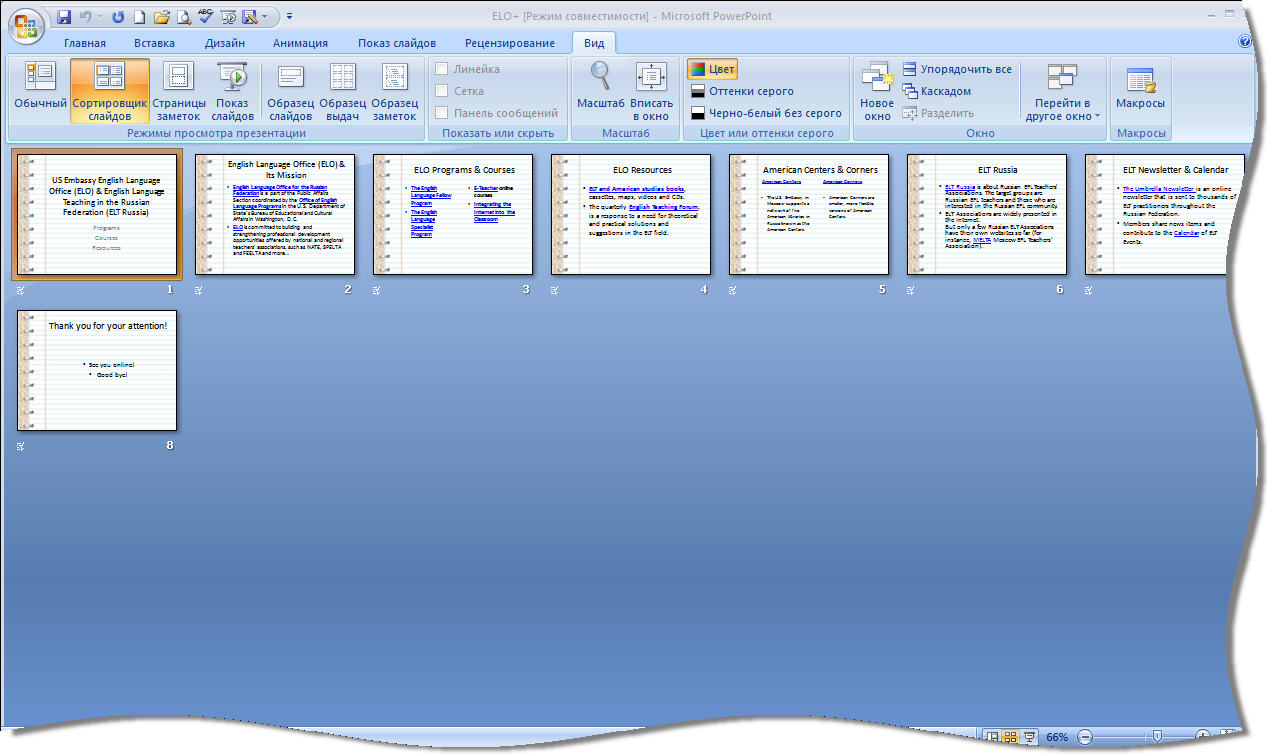Open Образец заметок master view
The height and width of the screenshot is (755, 1267).
(395, 90)
